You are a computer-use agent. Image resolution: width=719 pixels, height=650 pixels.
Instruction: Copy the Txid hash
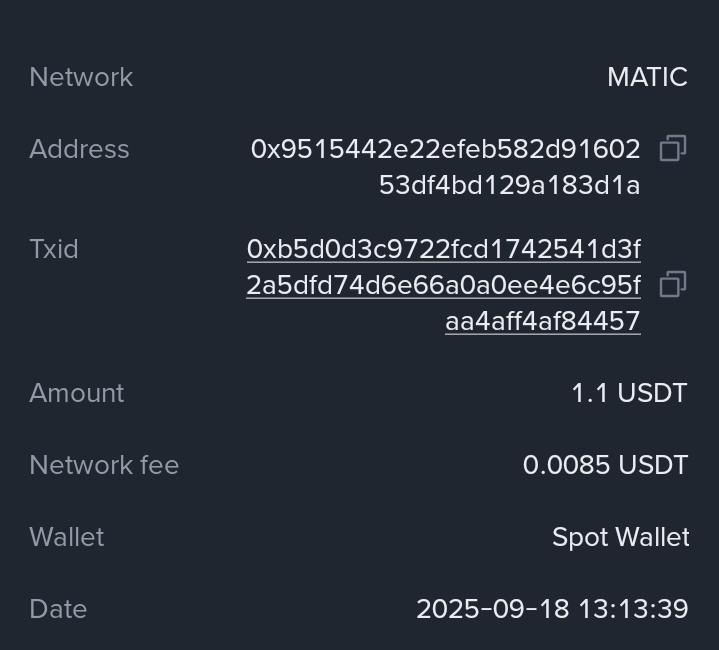click(x=673, y=285)
